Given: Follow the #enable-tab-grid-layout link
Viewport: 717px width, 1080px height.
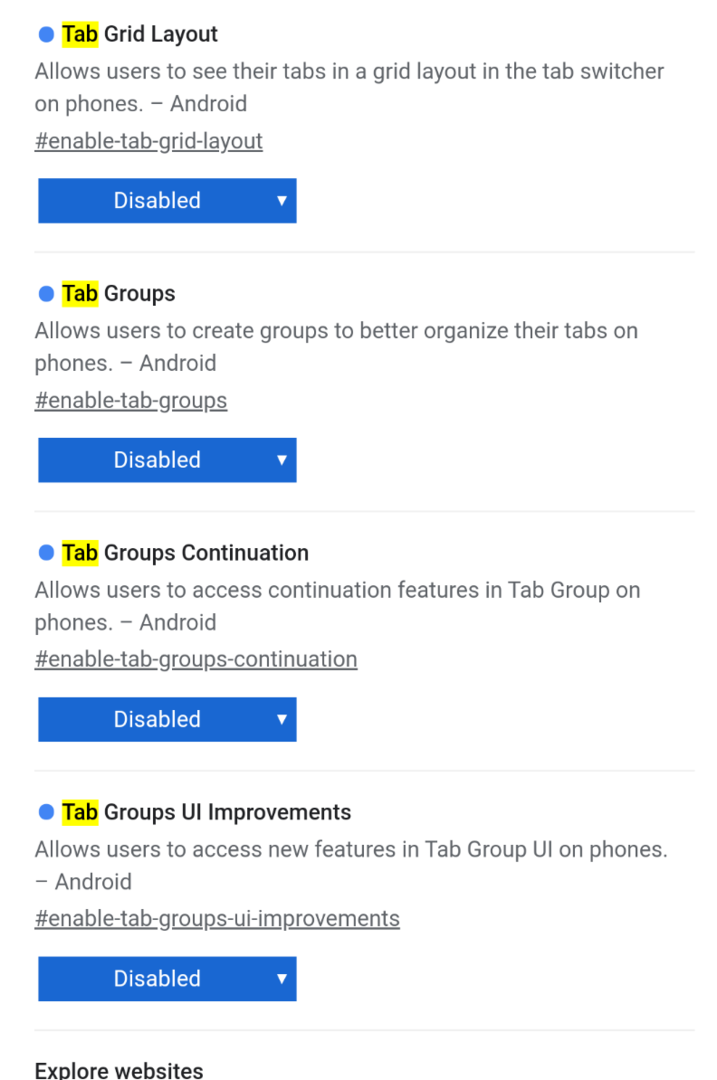Looking at the screenshot, I should coord(149,141).
